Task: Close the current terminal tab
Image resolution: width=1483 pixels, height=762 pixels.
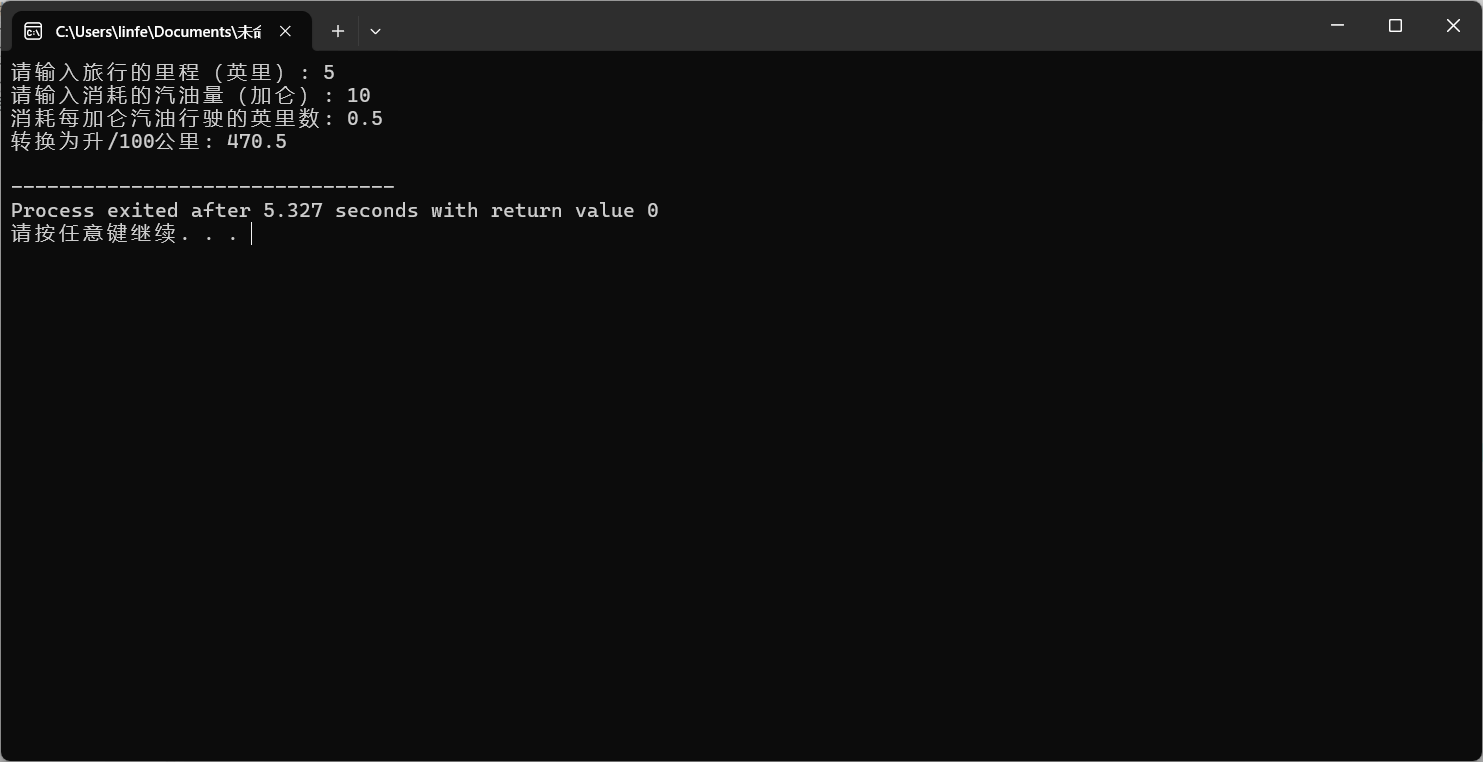Action: [x=285, y=31]
